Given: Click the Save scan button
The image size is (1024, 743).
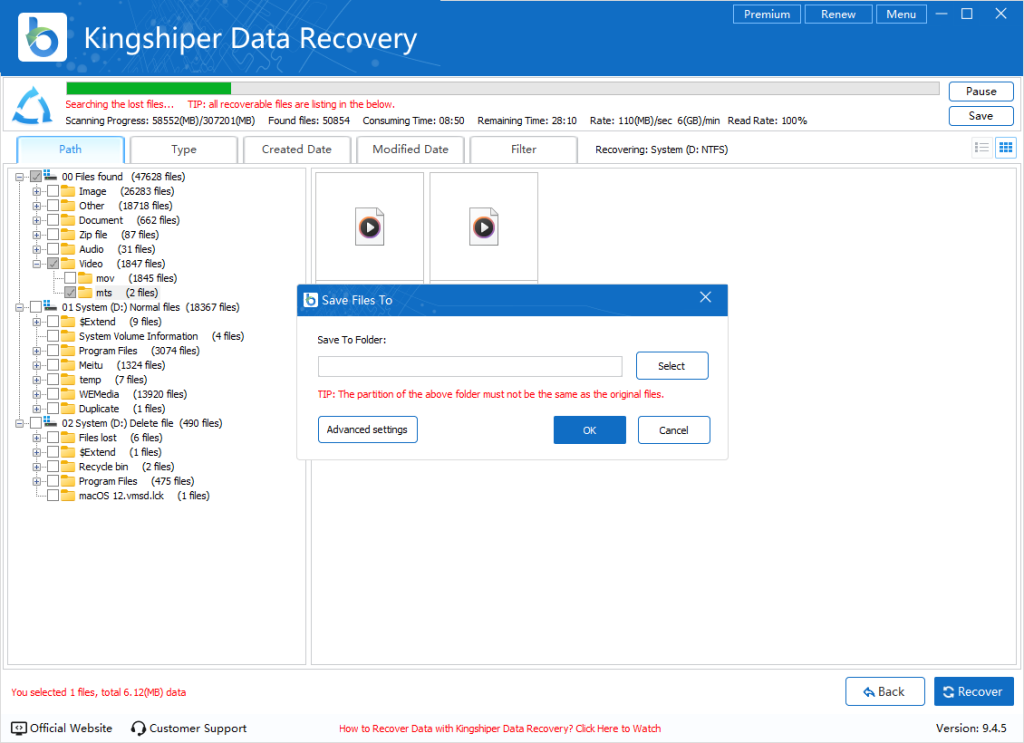Looking at the screenshot, I should (x=981, y=116).
